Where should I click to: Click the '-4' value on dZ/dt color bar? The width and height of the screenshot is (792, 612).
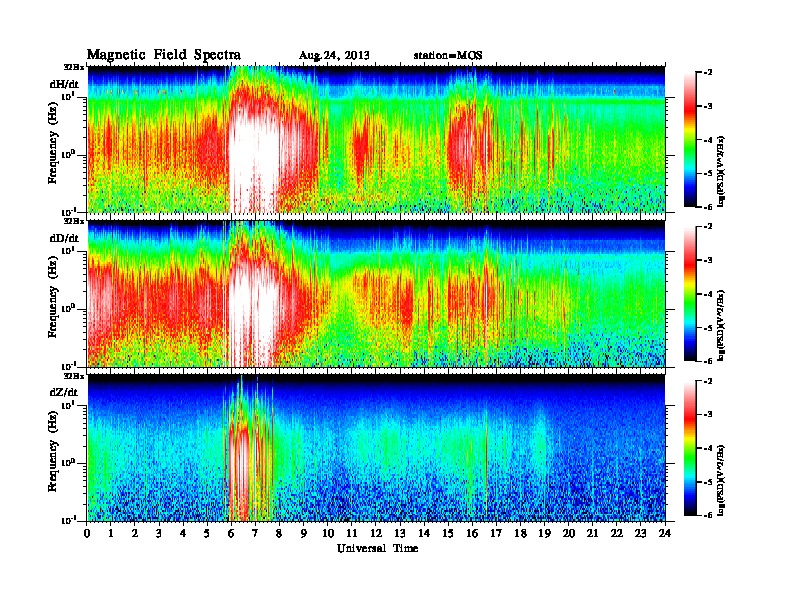pyautogui.click(x=708, y=448)
